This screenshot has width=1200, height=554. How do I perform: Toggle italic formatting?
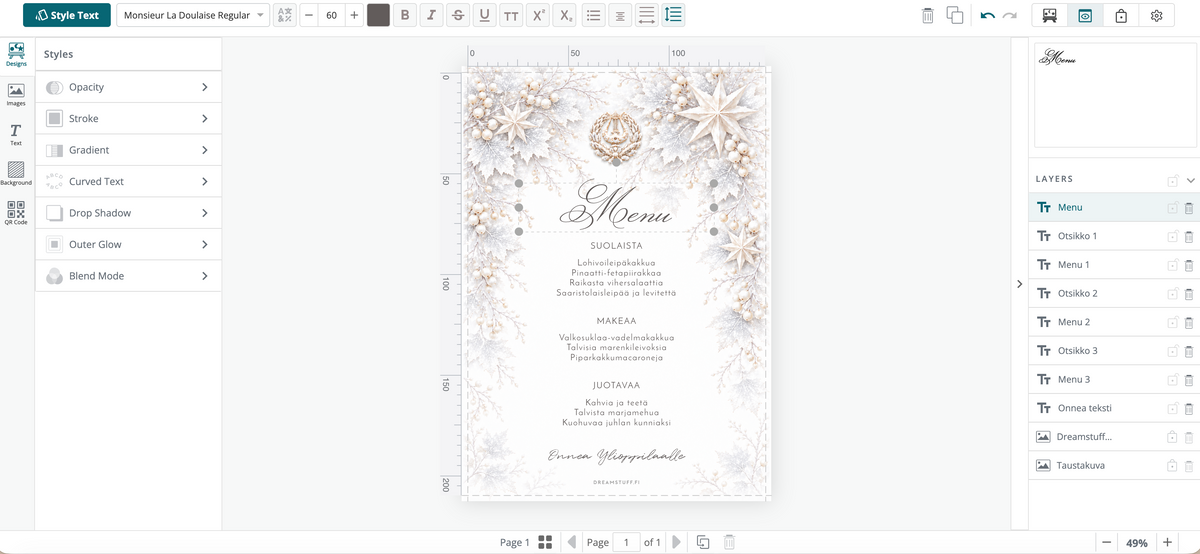[x=431, y=15]
